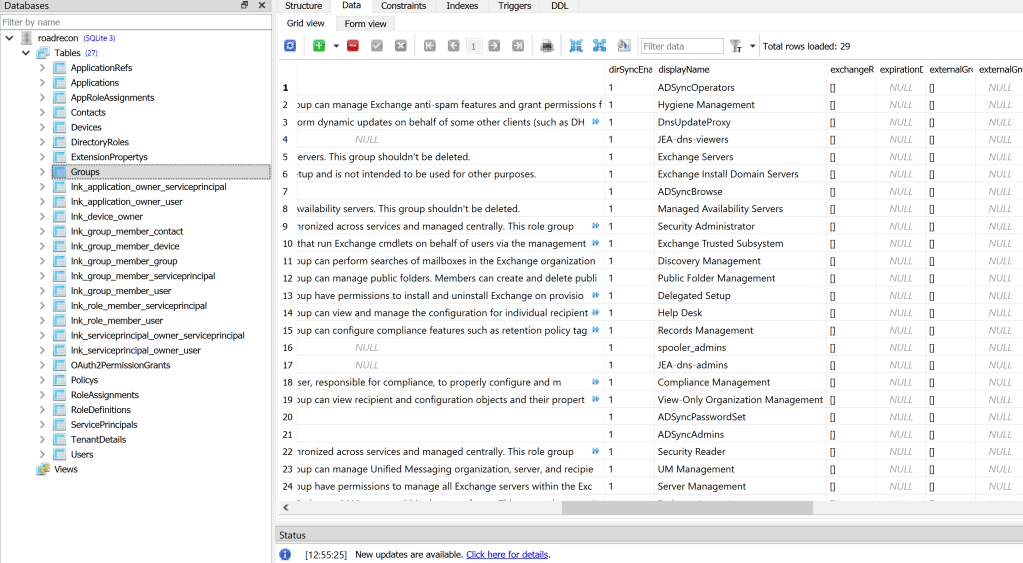Click the printer icon in the toolbar
Image resolution: width=1023 pixels, height=563 pixels.
[547, 46]
